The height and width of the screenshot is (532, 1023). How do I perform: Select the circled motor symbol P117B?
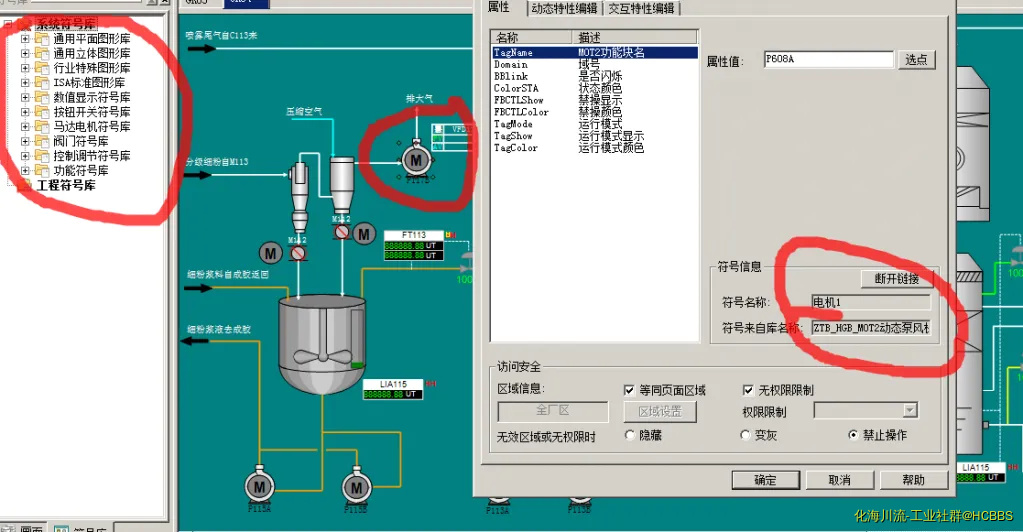coord(417,158)
